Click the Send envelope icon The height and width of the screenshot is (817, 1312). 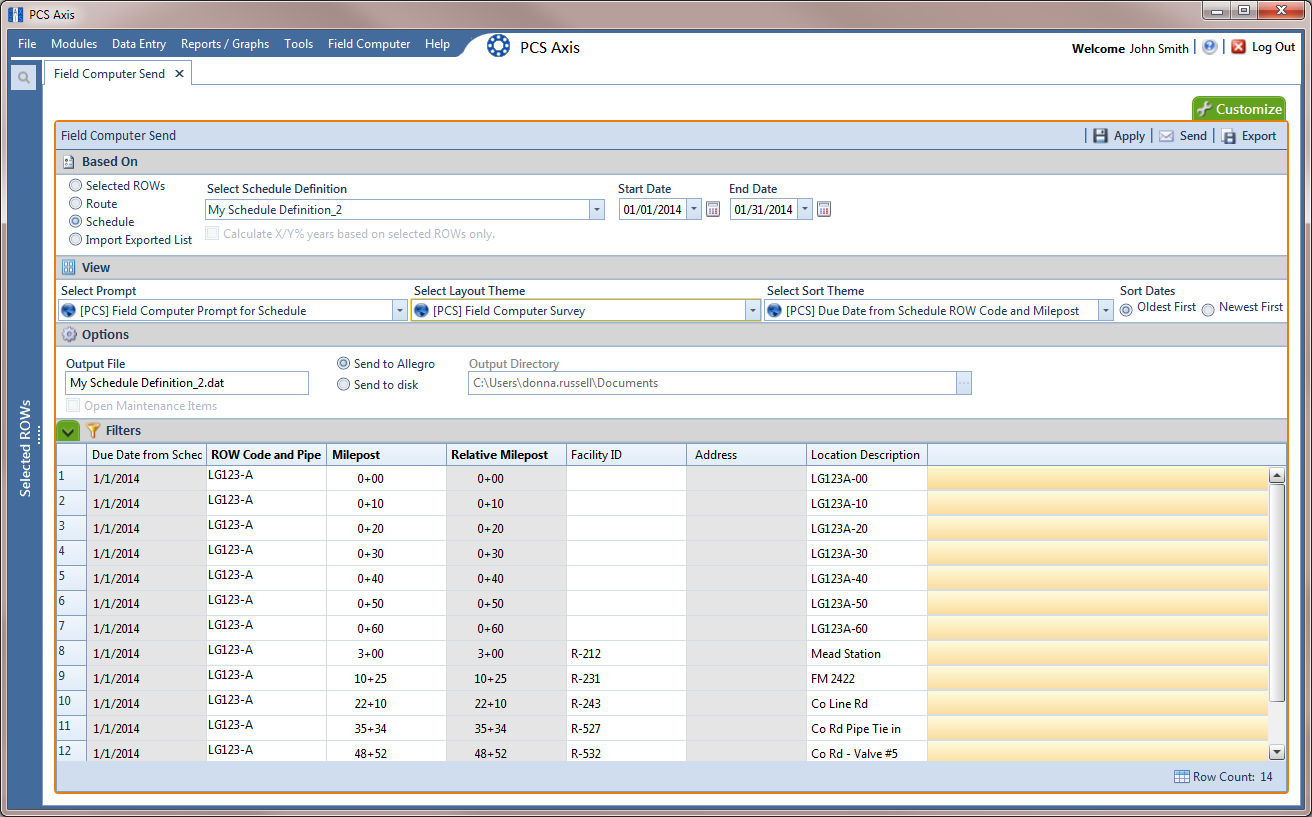pyautogui.click(x=1166, y=136)
